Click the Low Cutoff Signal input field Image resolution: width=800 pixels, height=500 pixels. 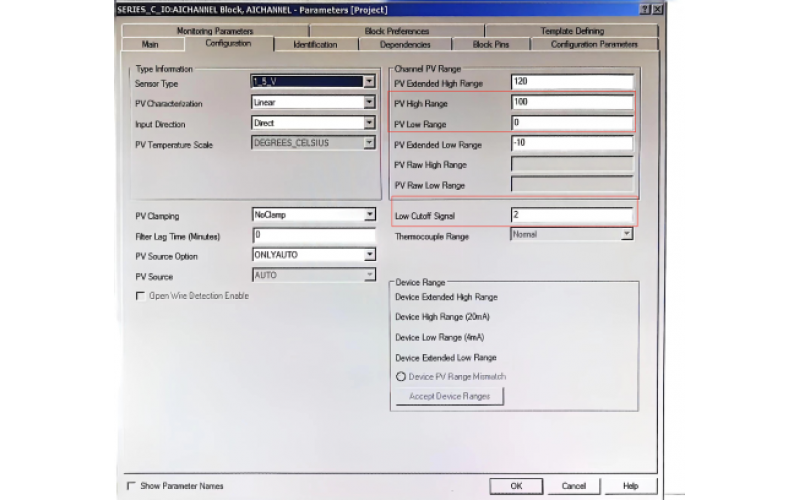(x=571, y=215)
